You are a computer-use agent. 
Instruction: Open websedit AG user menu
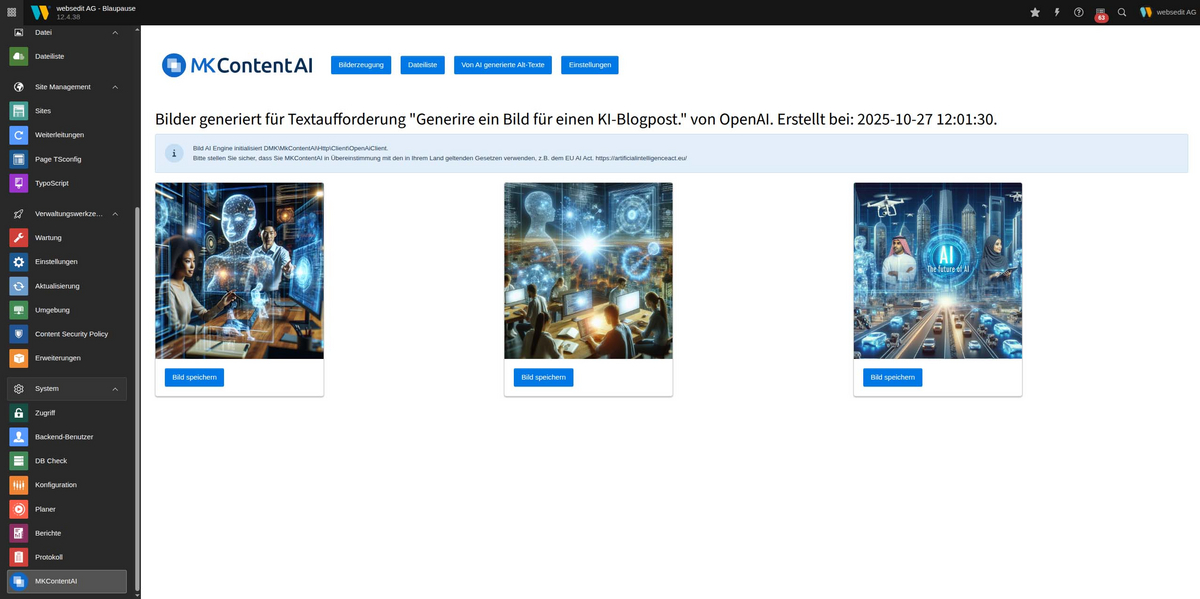click(1164, 12)
